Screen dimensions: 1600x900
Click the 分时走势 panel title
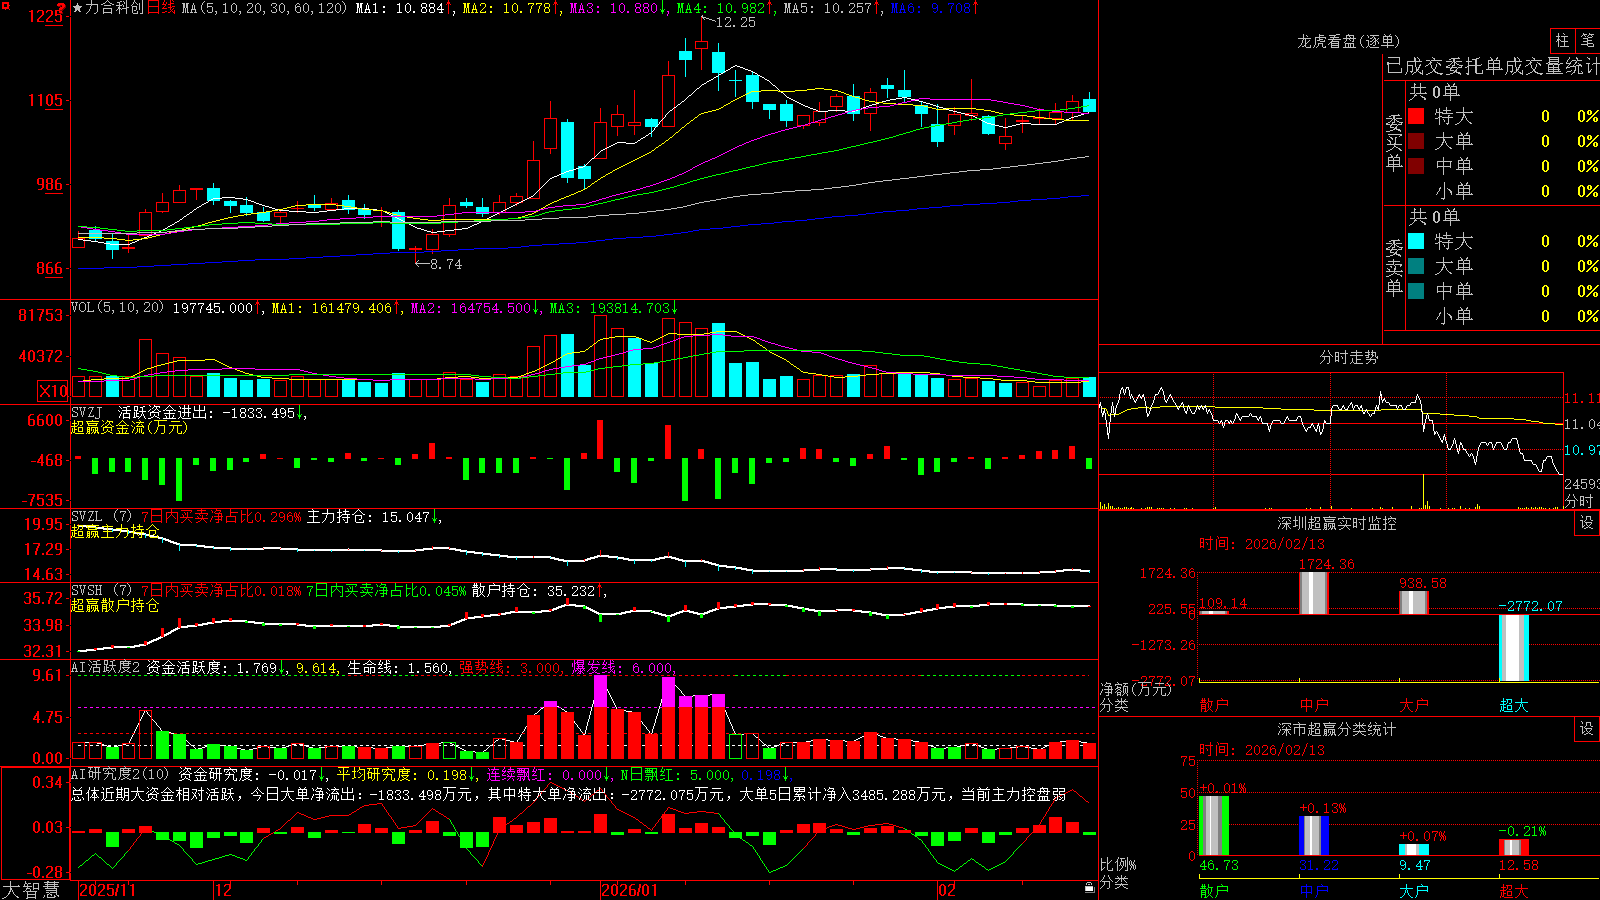[x=1349, y=357]
